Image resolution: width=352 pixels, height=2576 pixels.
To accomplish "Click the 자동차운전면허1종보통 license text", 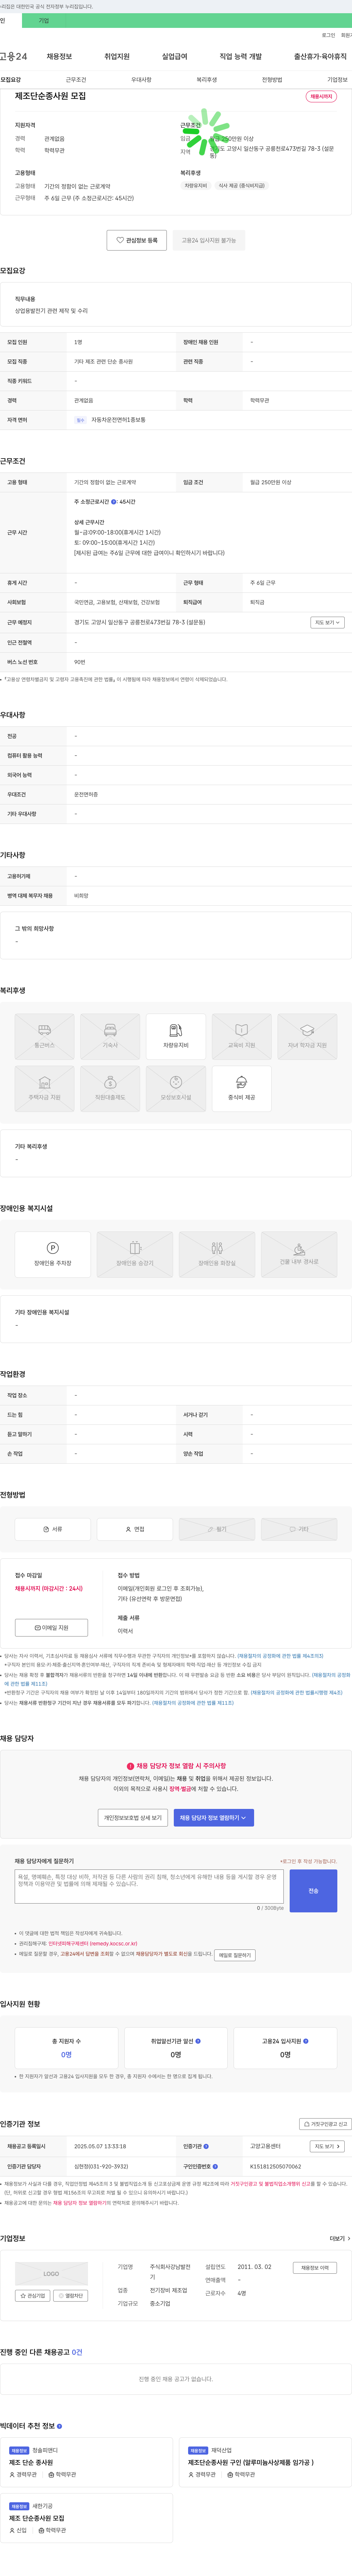I will coord(118,420).
